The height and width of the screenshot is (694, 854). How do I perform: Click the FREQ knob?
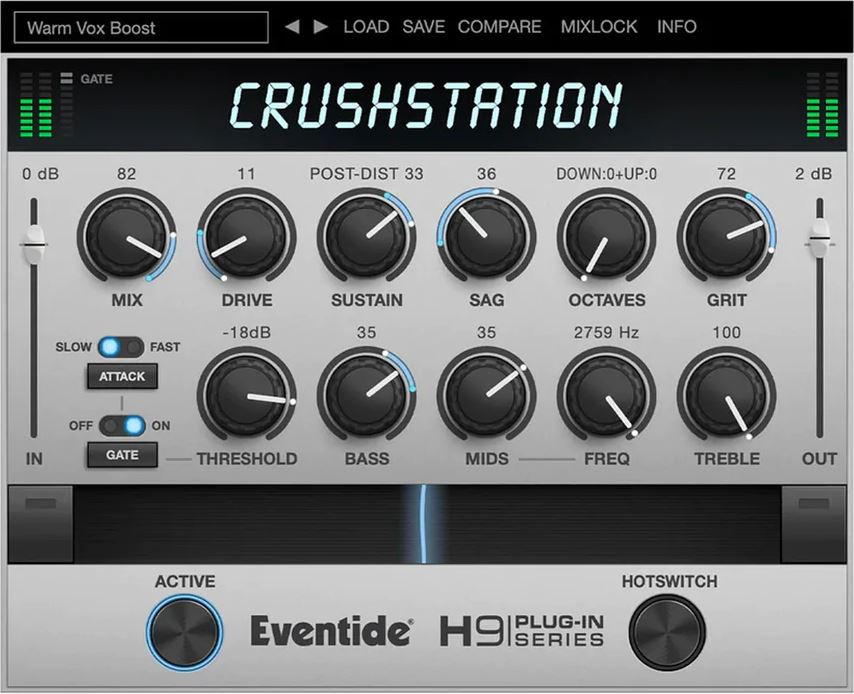pos(606,394)
